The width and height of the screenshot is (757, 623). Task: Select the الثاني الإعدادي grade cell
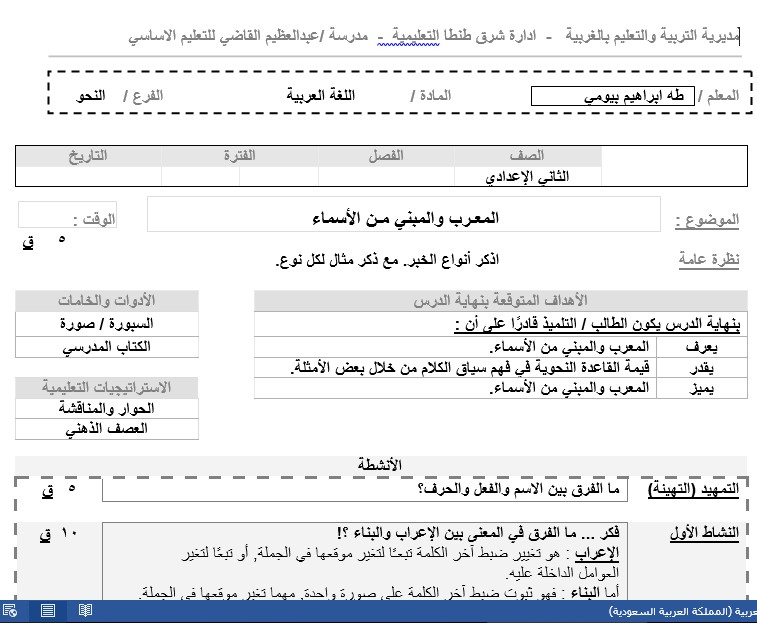pyautogui.click(x=528, y=176)
